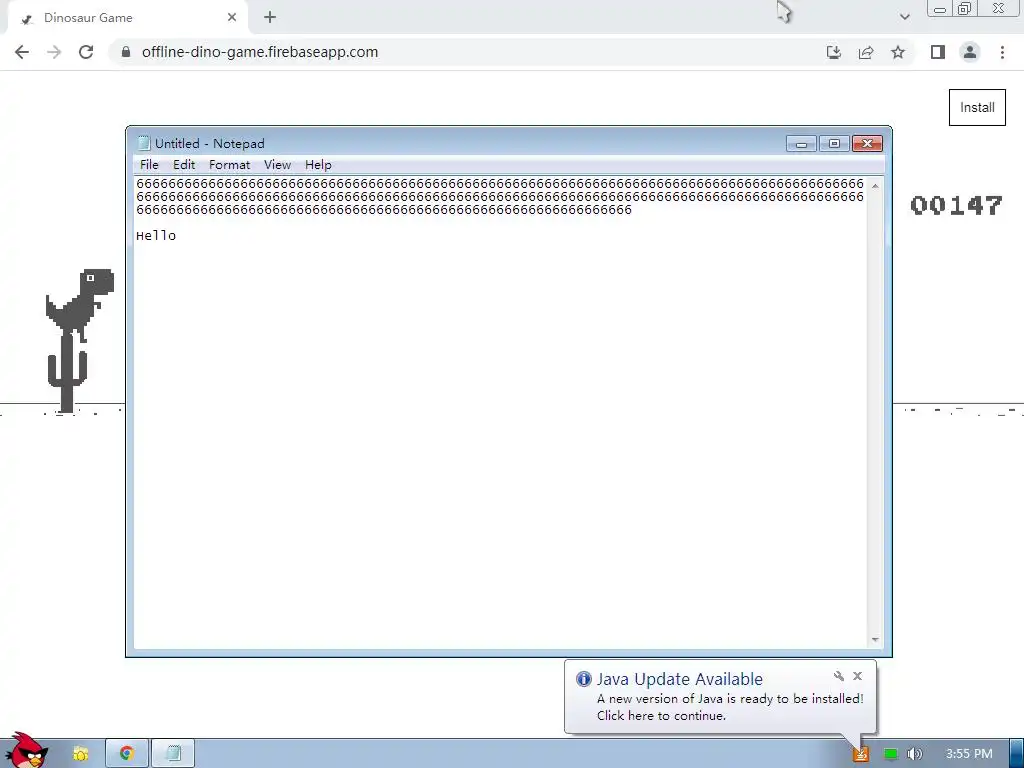This screenshot has width=1024, height=768.
Task: Click Java update tray icon
Action: tap(861, 754)
